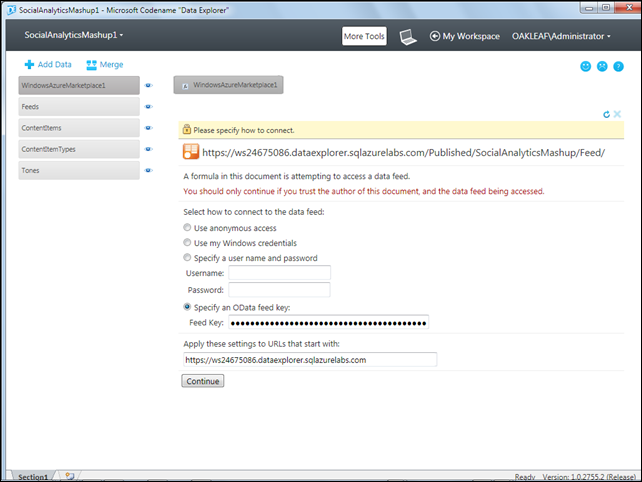Send a smile with happy face icon

click(x=585, y=66)
